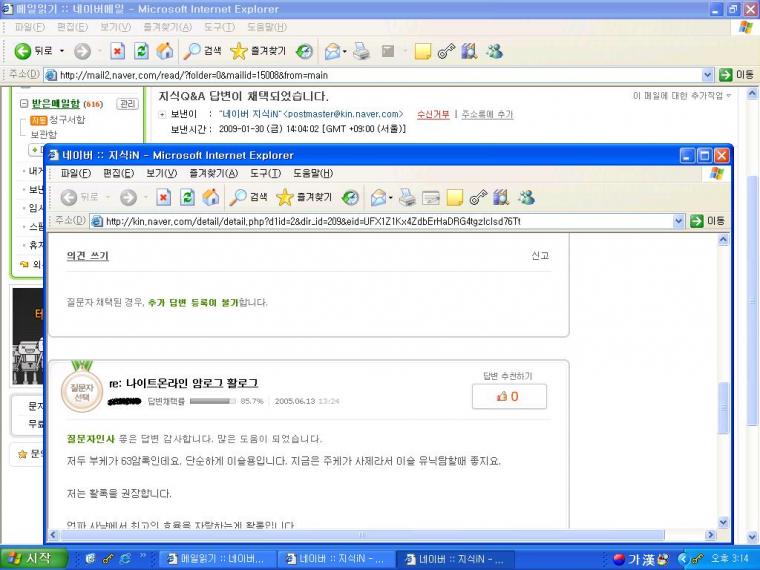Click 수신거부 link in mail window
The image size is (760, 570).
[433, 115]
